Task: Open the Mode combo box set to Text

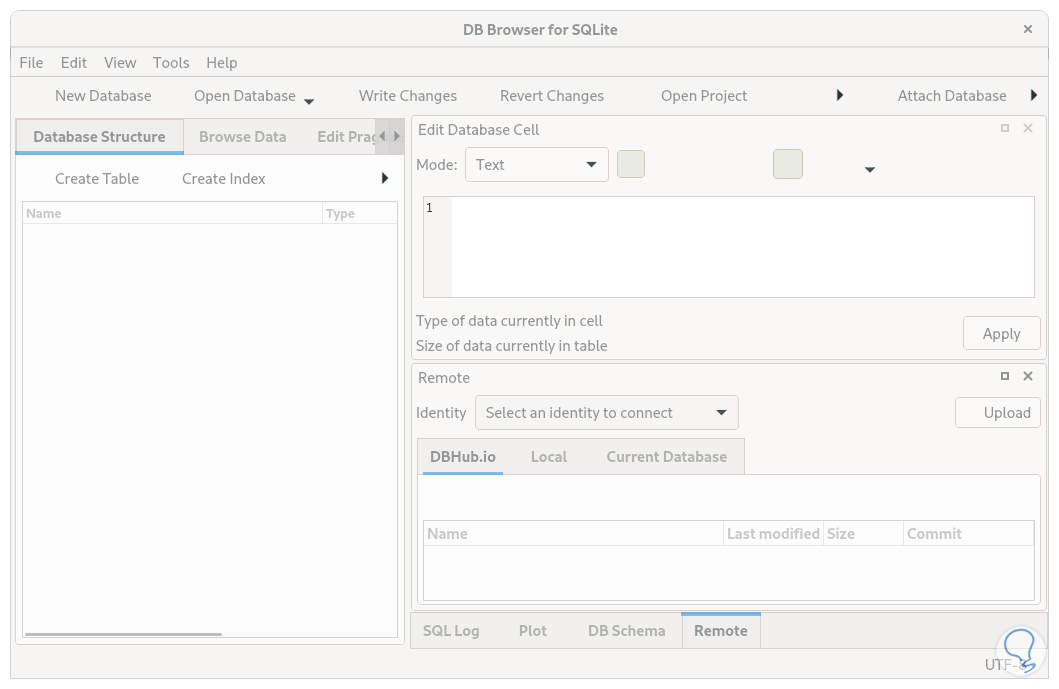Action: click(x=537, y=165)
